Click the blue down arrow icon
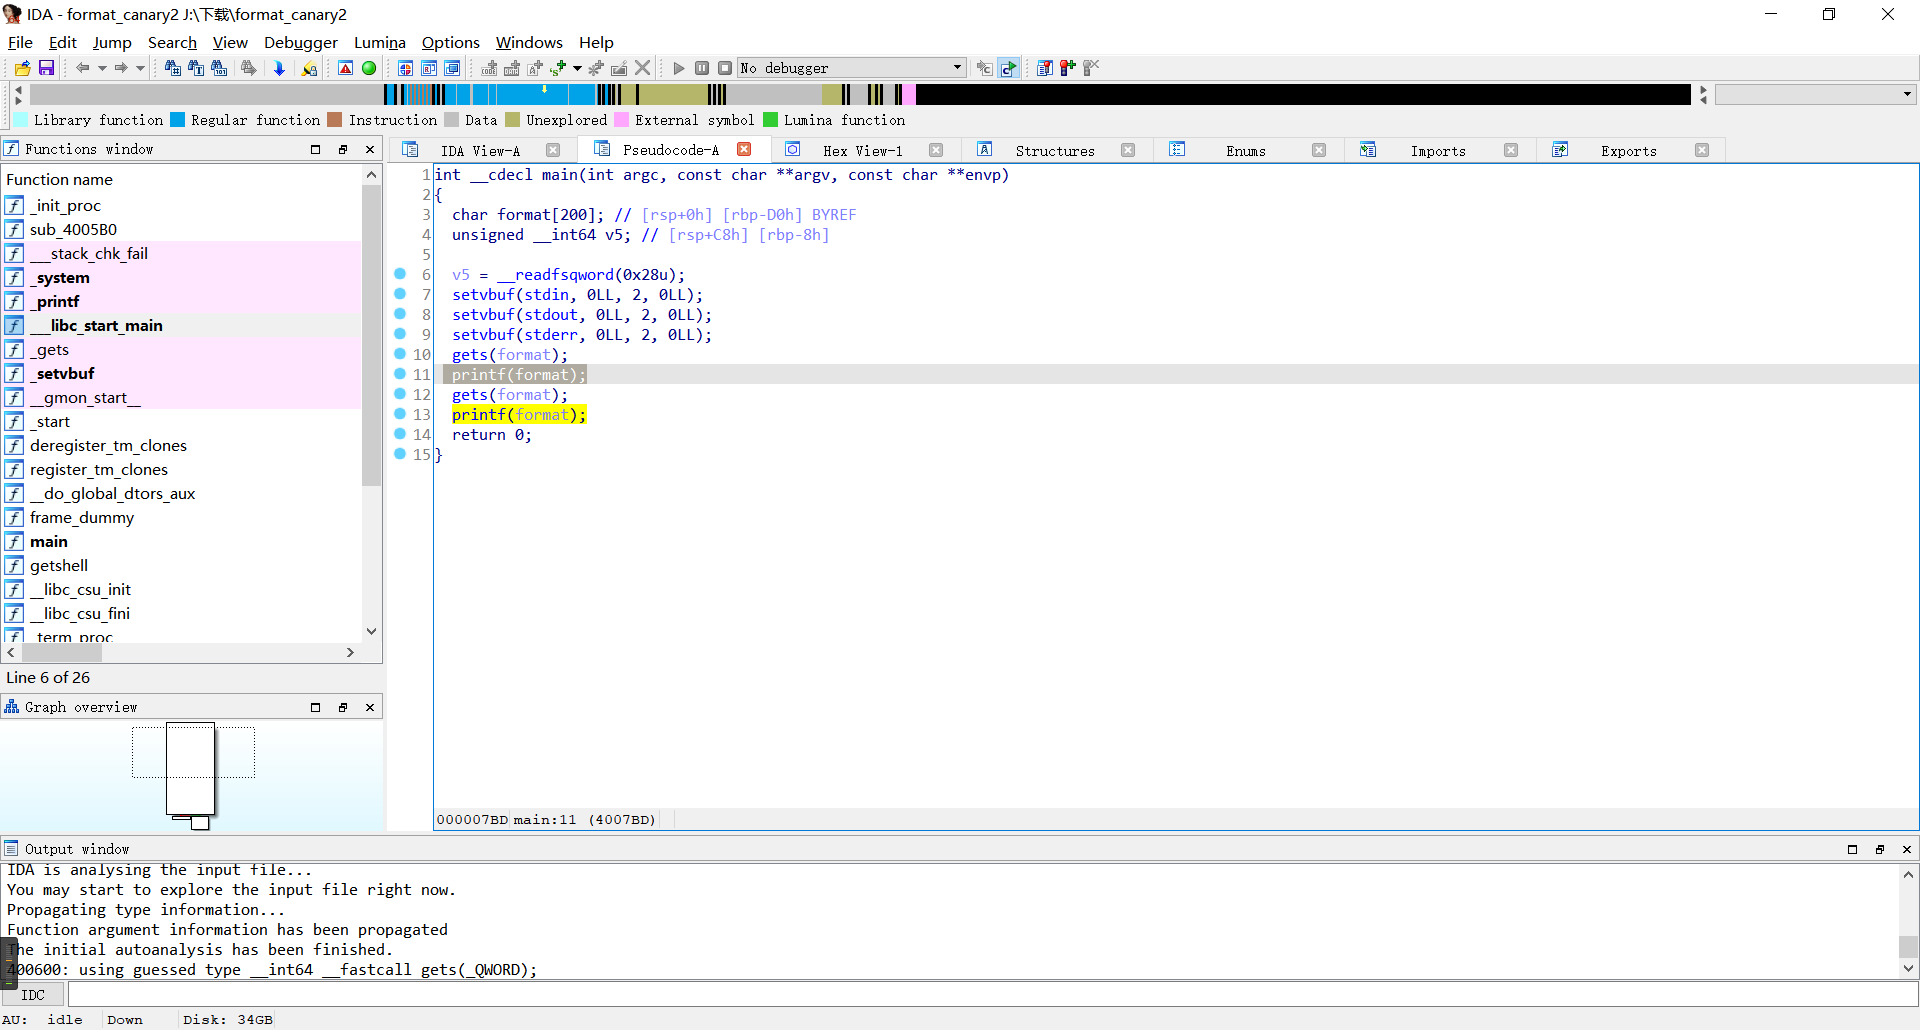 coord(279,68)
